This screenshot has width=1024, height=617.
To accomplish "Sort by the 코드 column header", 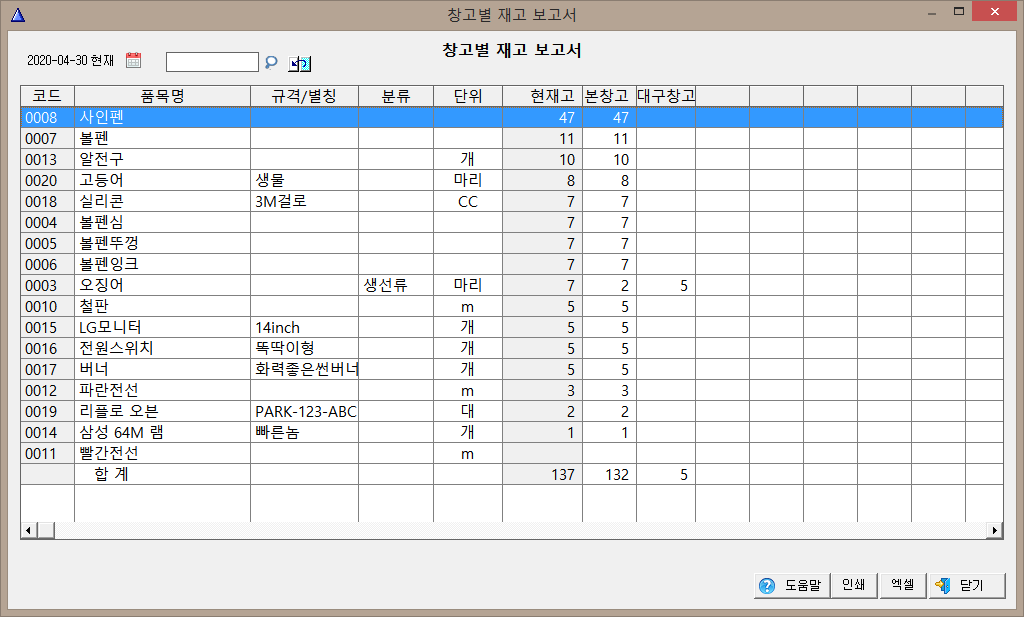I will pyautogui.click(x=47, y=96).
